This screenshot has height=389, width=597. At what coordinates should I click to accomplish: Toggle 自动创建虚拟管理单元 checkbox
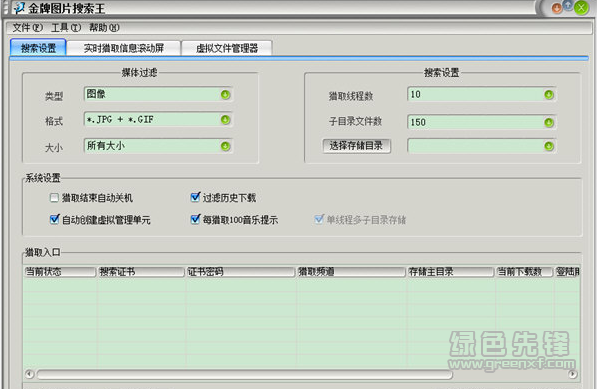[54, 219]
